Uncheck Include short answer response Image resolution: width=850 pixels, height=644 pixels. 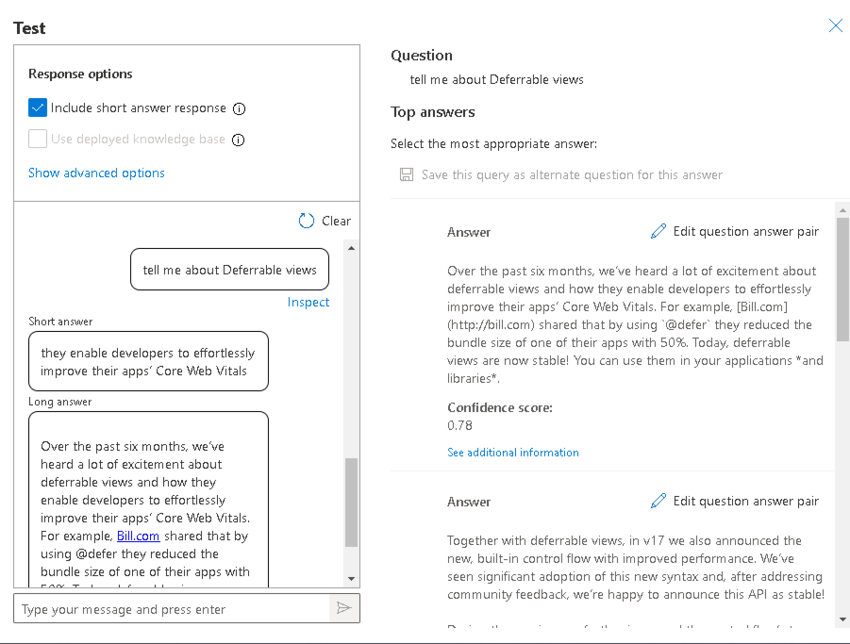point(38,108)
